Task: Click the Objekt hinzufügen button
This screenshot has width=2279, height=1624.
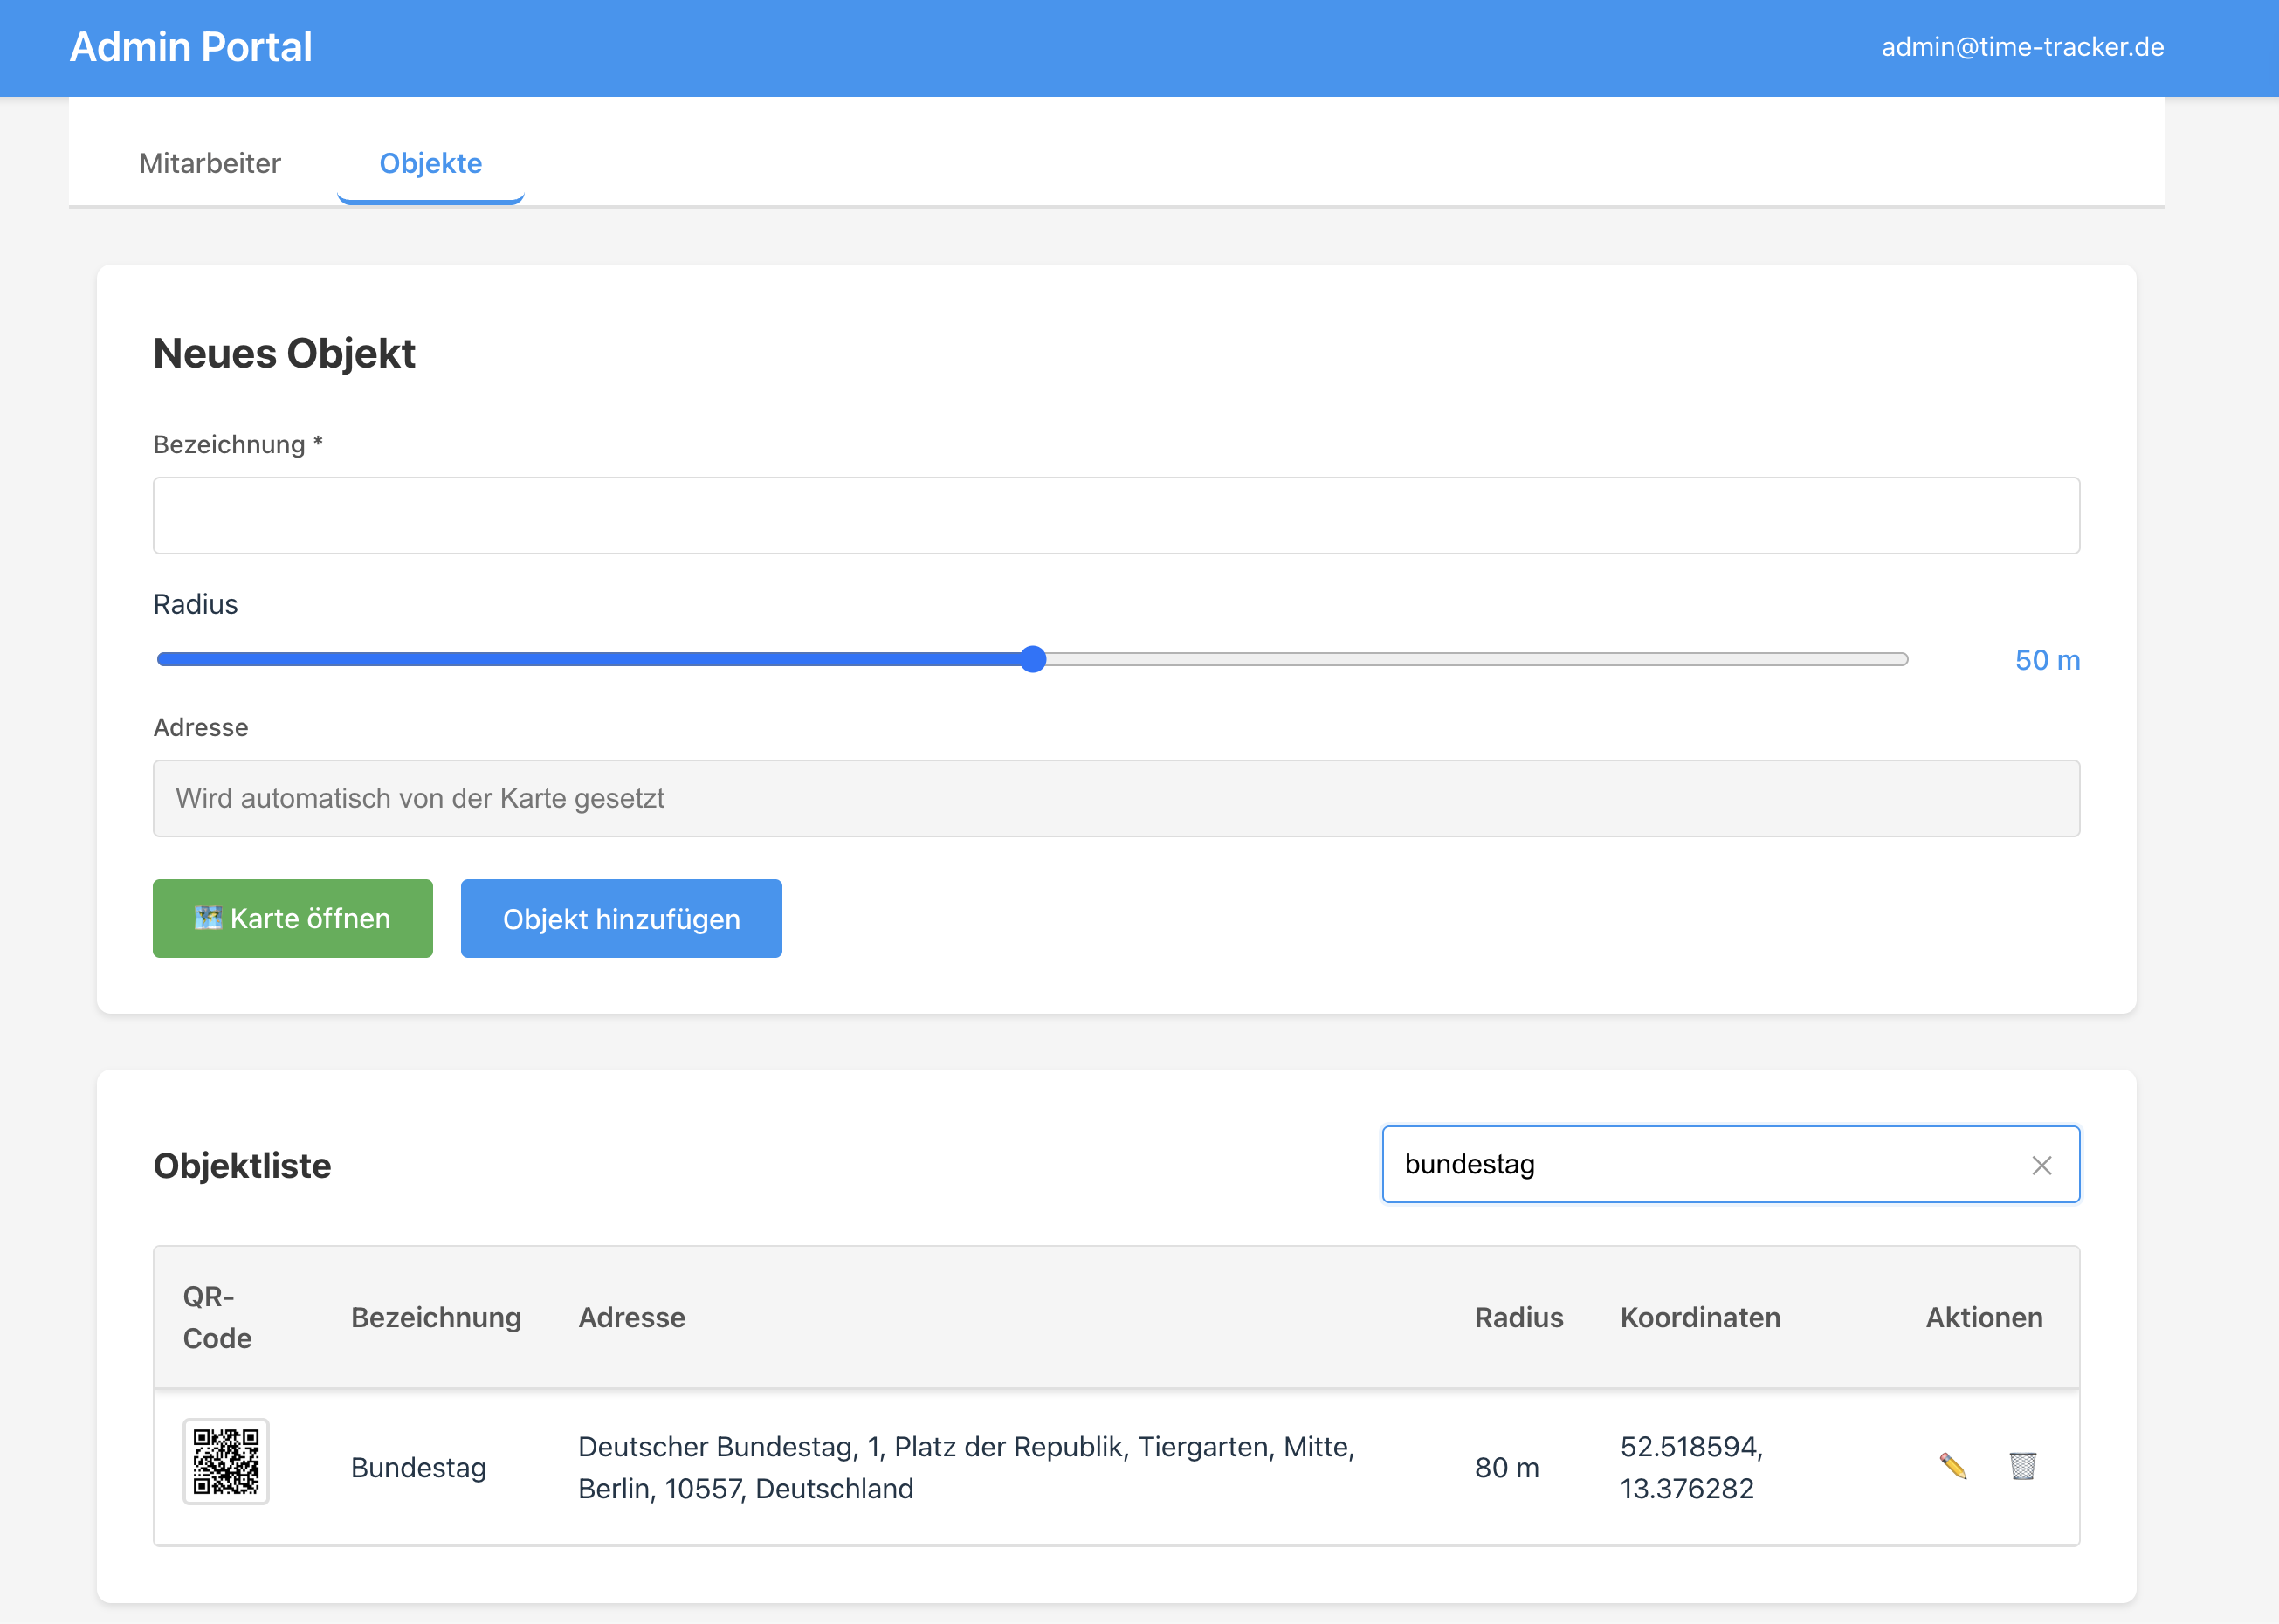Action: click(620, 918)
